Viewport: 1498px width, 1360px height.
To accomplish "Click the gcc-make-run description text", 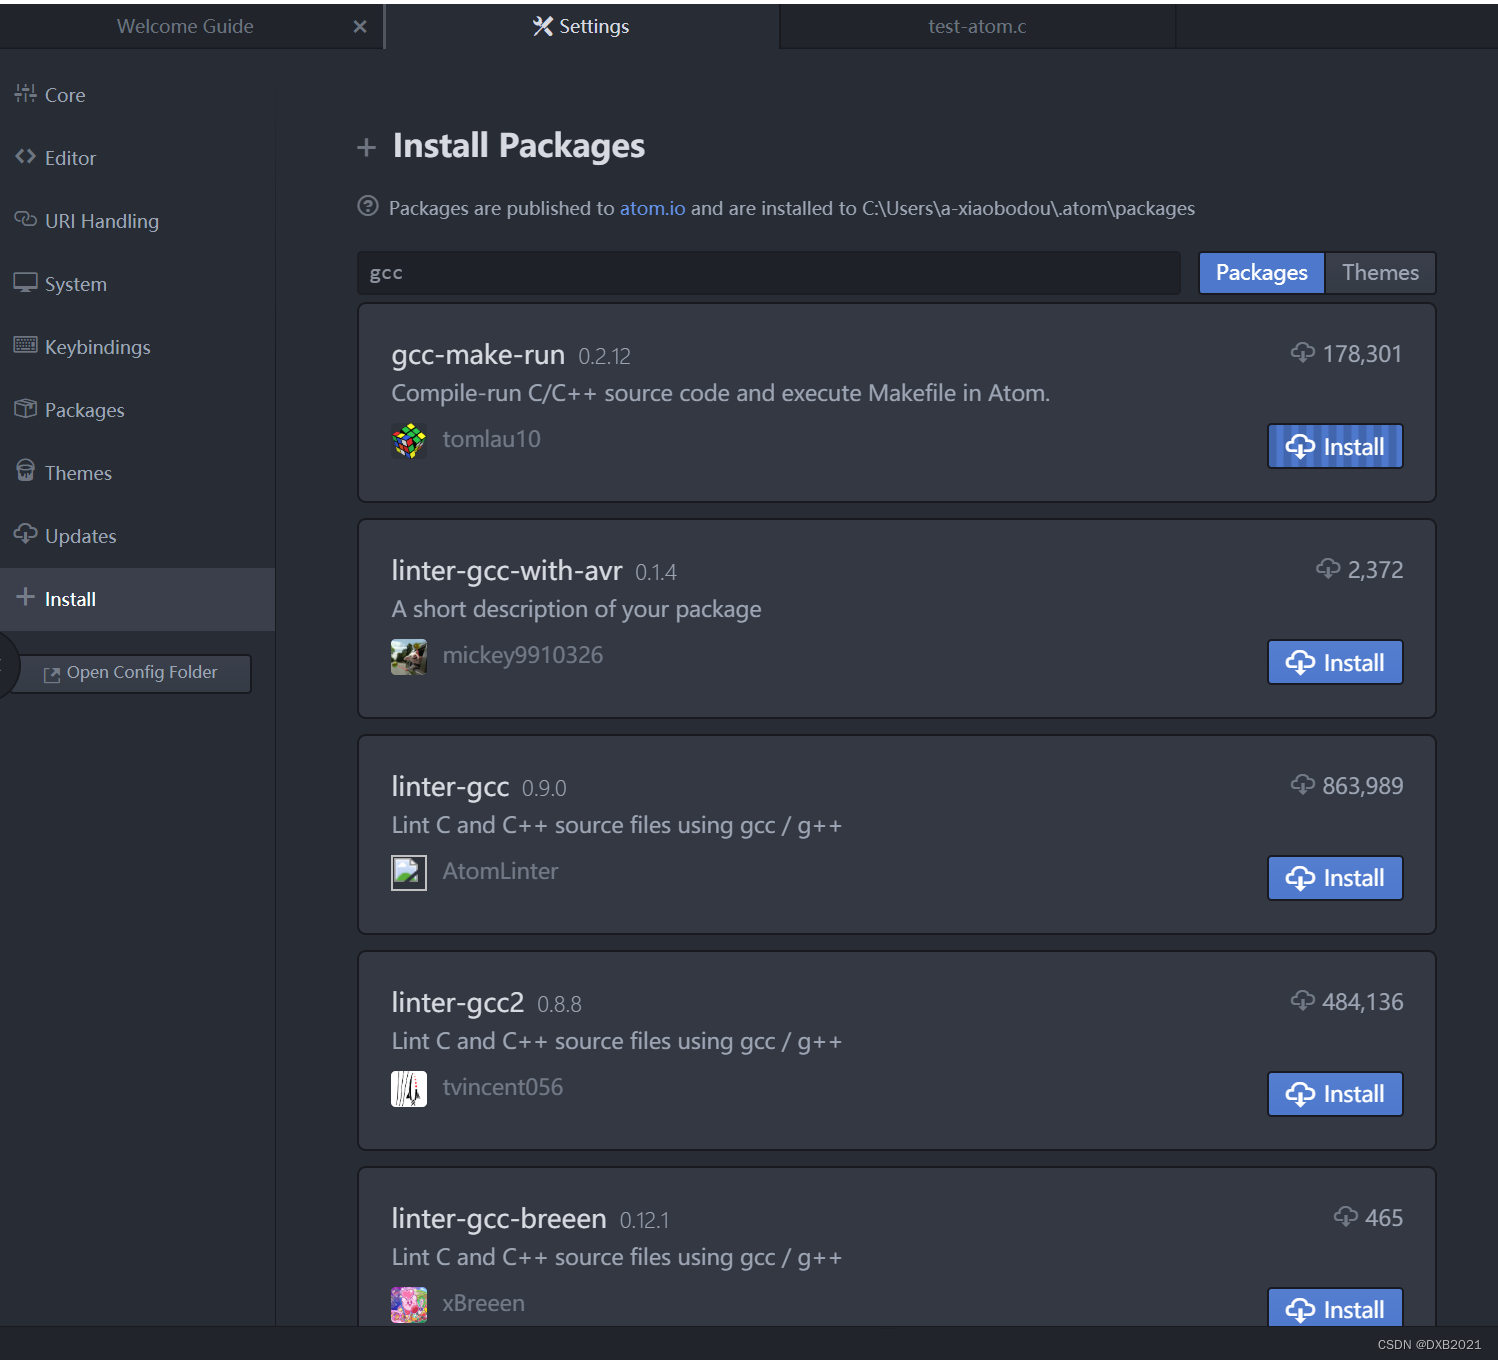I will (x=720, y=393).
